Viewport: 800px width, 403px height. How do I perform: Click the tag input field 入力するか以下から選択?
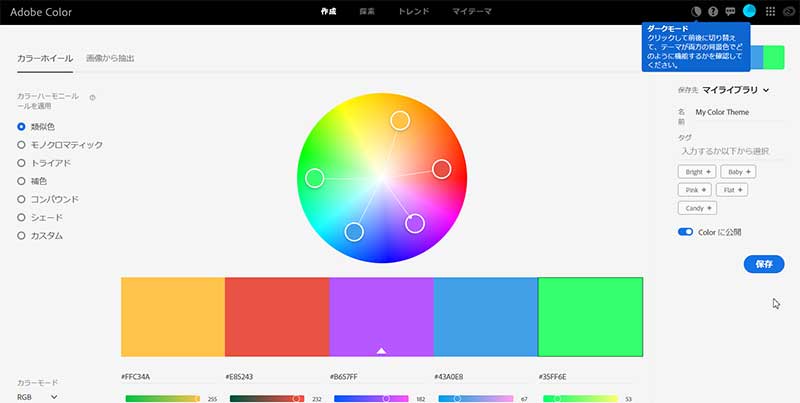click(731, 152)
